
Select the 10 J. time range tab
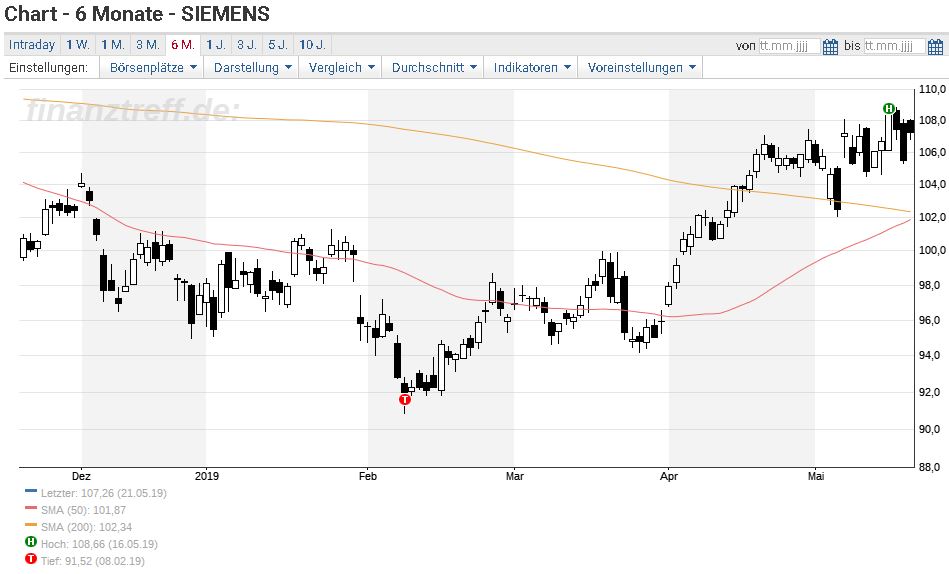313,45
